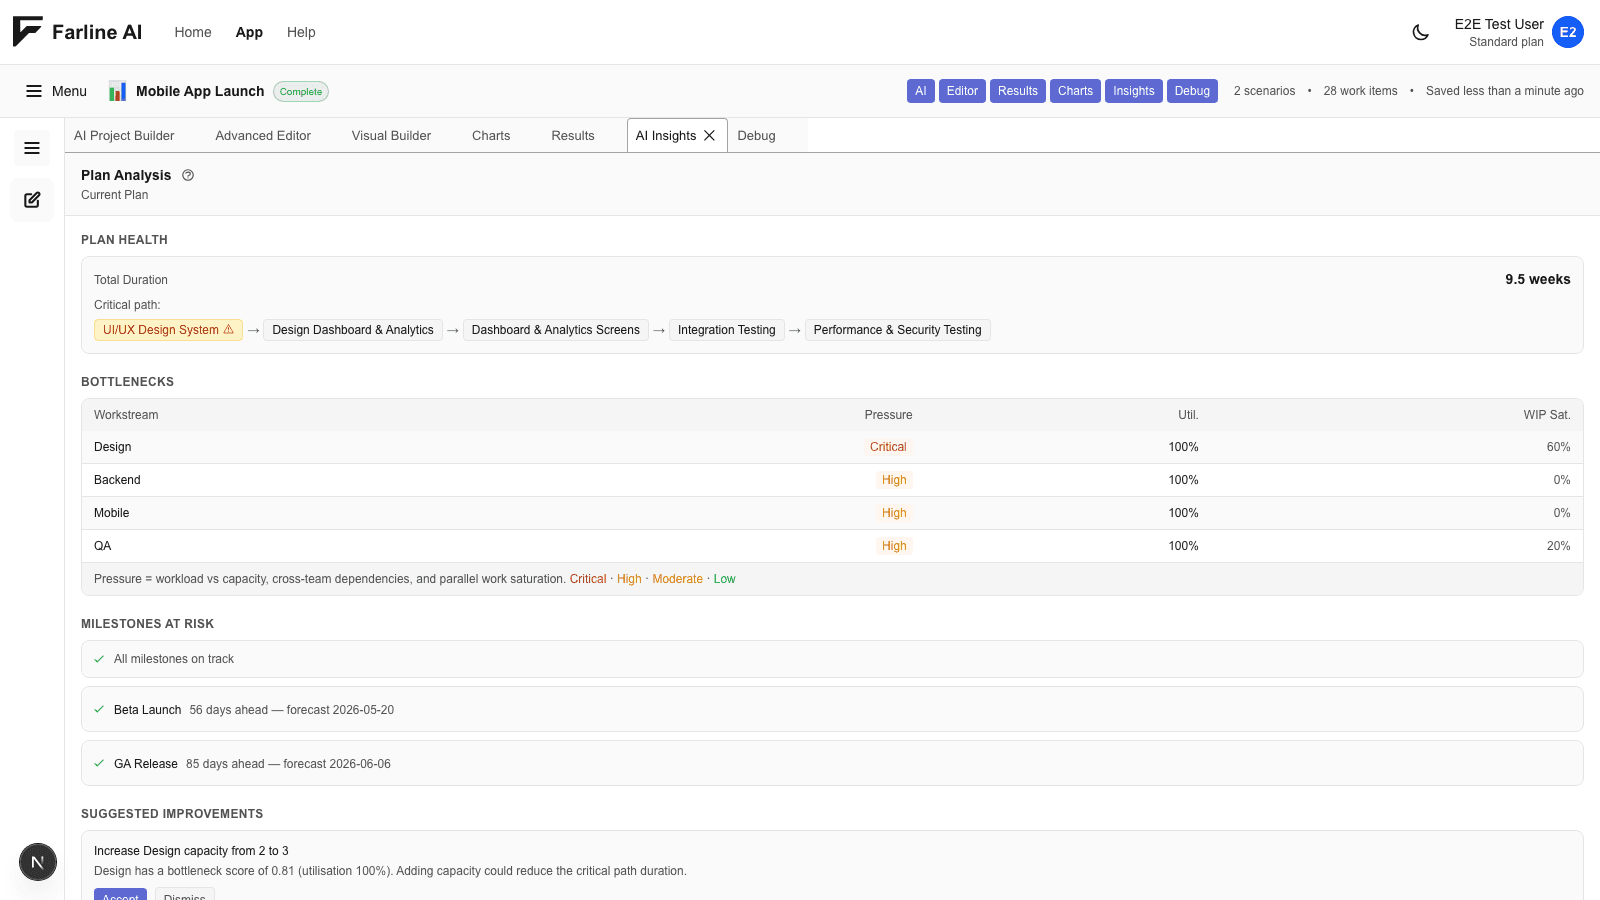Open the hamburger Menu button
Viewport: 1600px width, 900px height.
point(56,91)
